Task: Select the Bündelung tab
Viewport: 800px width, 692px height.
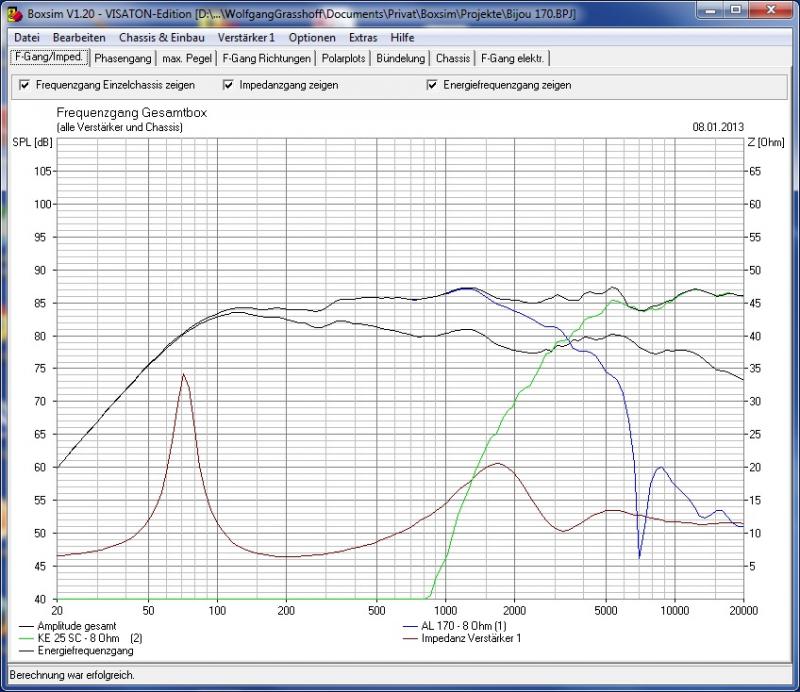Action: pyautogui.click(x=402, y=58)
